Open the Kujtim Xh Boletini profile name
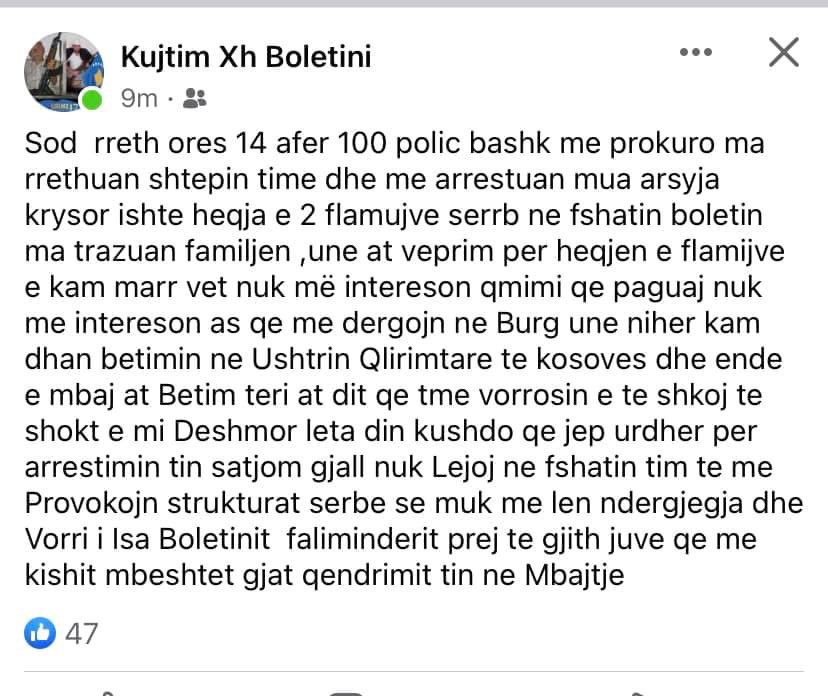Screen dimensions: 828x696 coord(246,57)
